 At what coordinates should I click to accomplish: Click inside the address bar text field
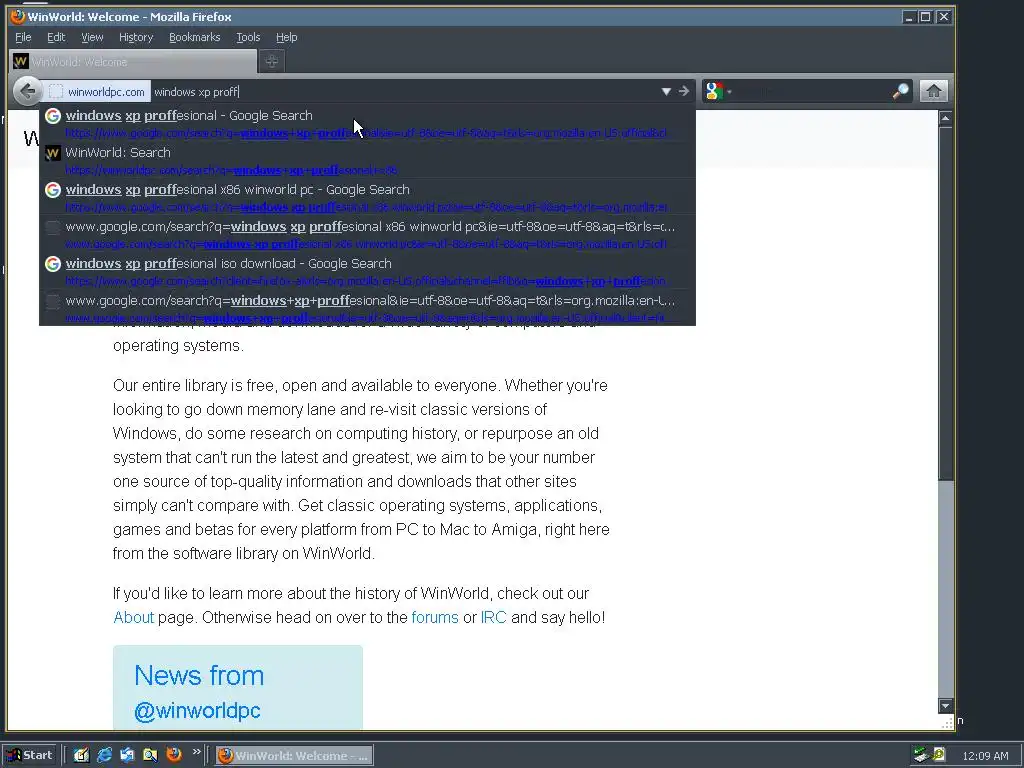click(405, 91)
